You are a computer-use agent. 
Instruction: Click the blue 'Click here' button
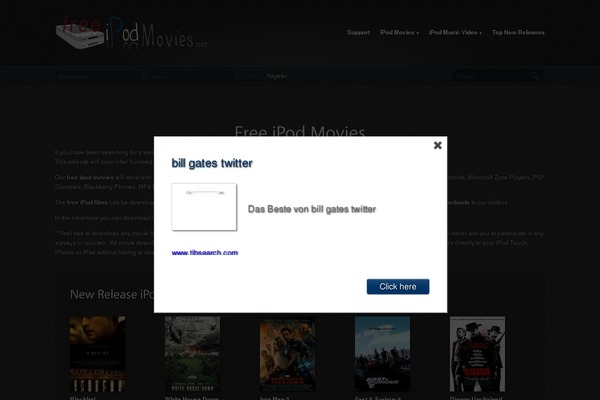(x=398, y=287)
